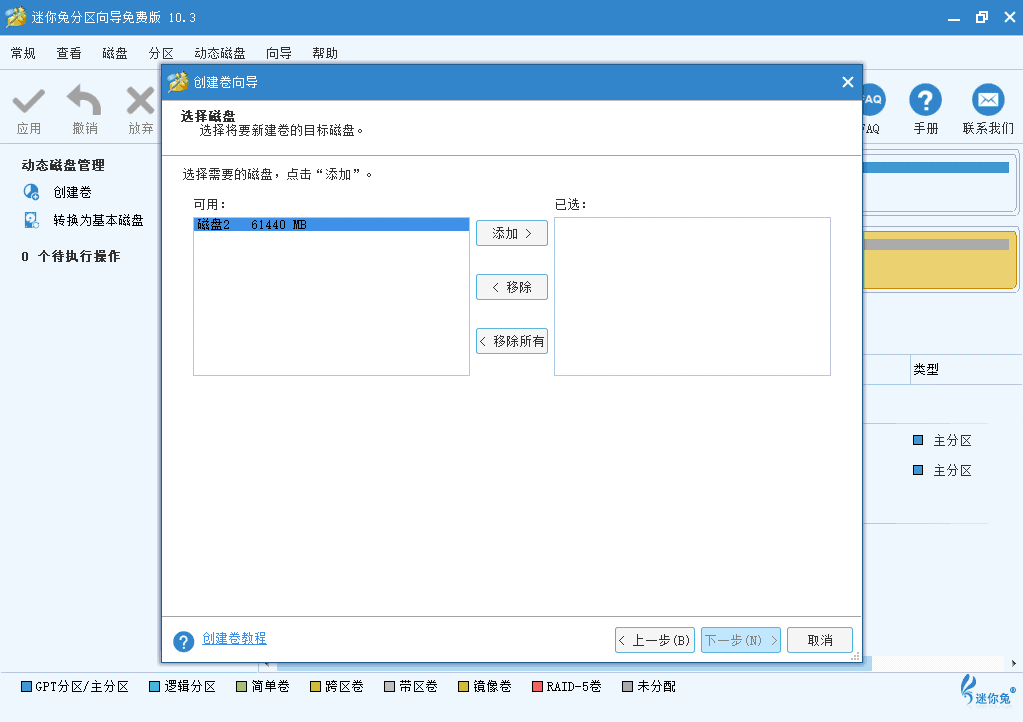Click the app logo in the main title bar
Viewport: 1023px width, 722px height.
tap(16, 17)
